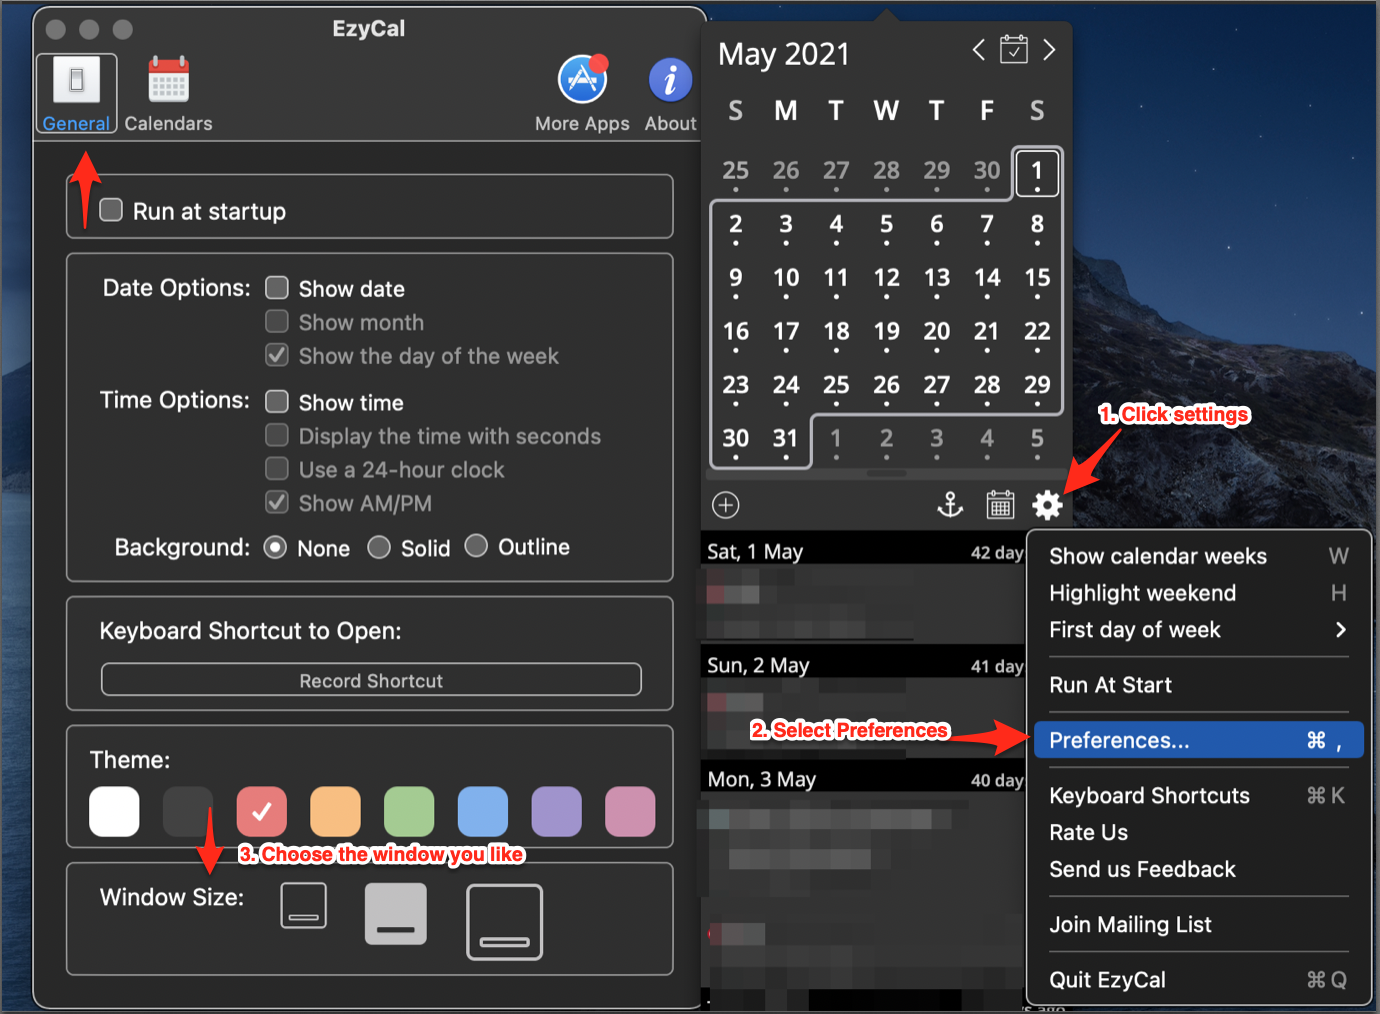1380x1014 pixels.
Task: Choose the green theme swatch
Action: coord(409,811)
